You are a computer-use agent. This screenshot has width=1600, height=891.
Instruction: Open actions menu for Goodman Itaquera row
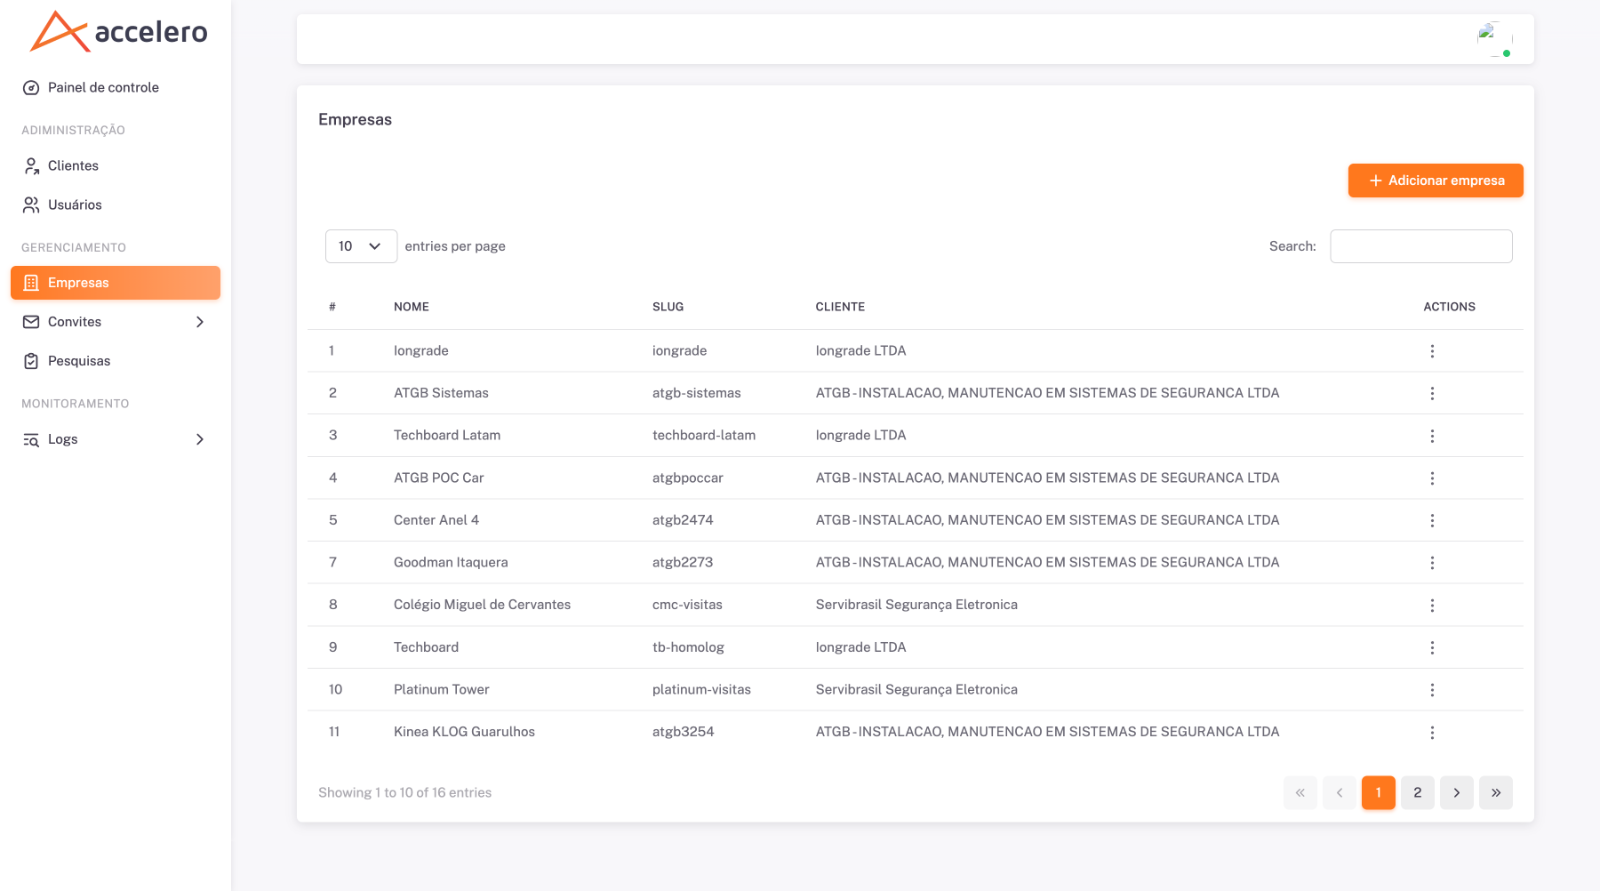click(x=1432, y=563)
